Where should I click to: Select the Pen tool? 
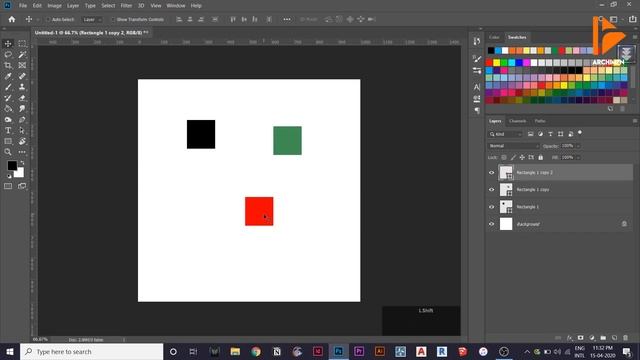[x=22, y=120]
